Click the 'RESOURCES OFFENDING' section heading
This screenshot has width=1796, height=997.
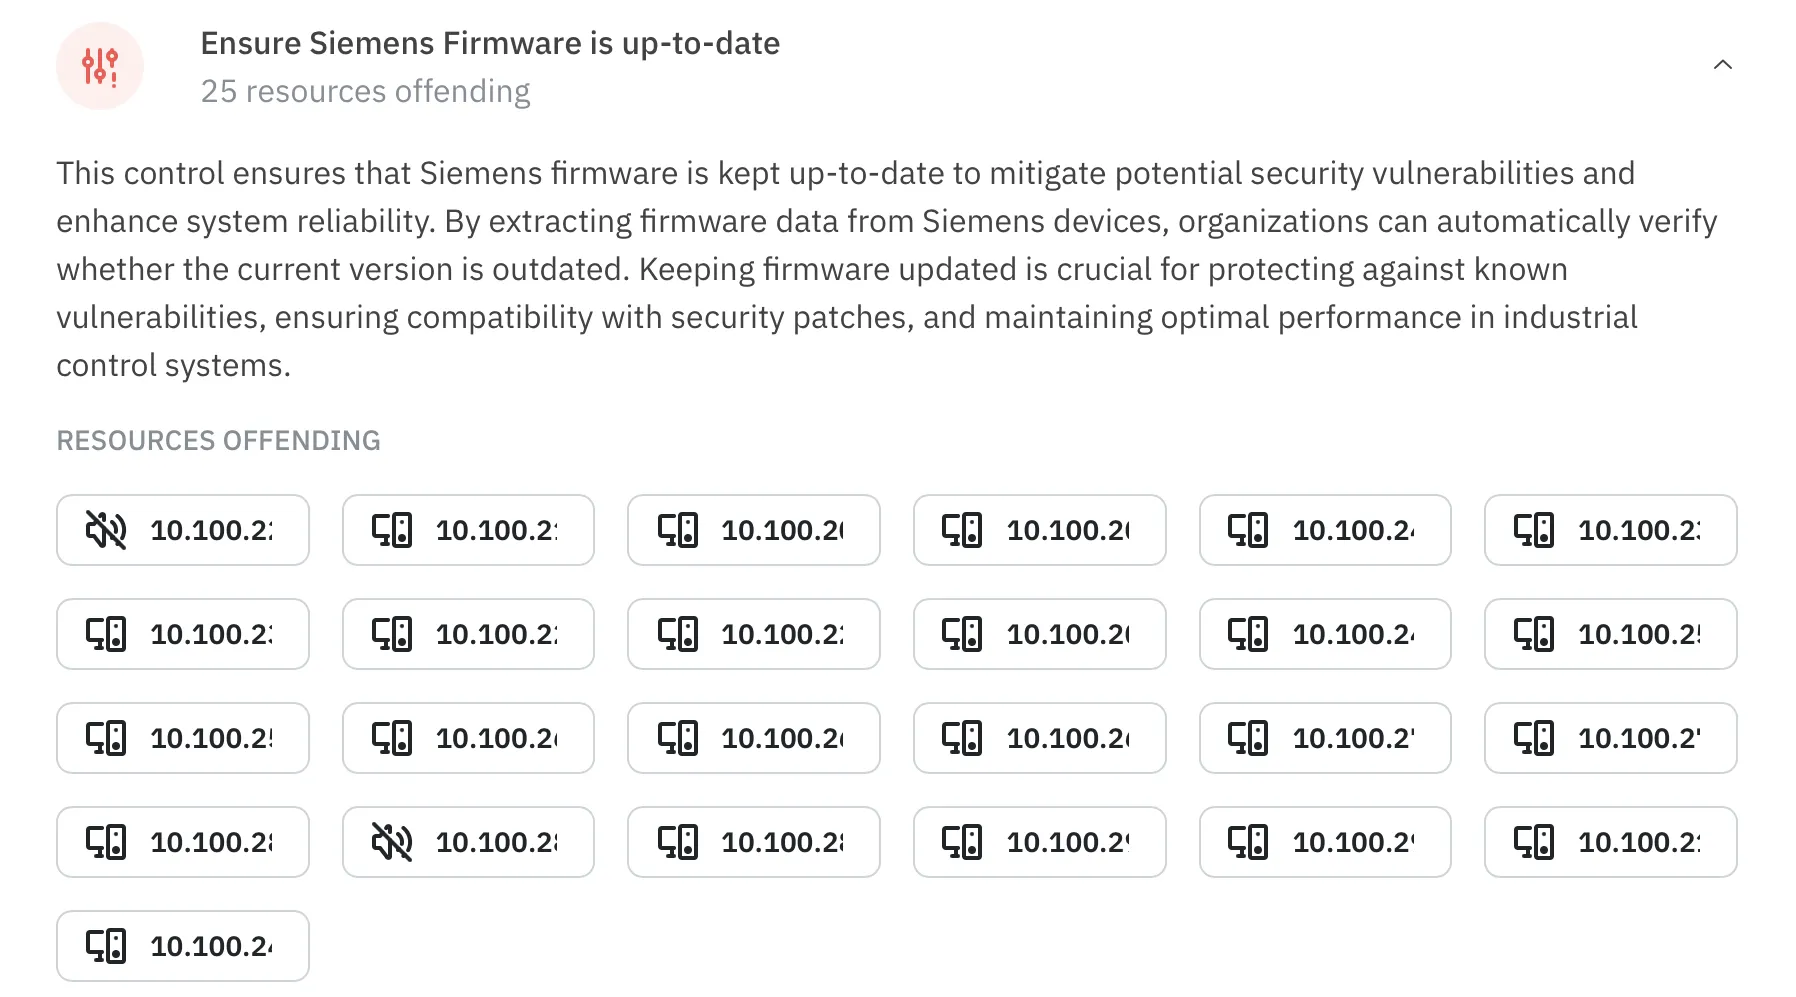218,441
